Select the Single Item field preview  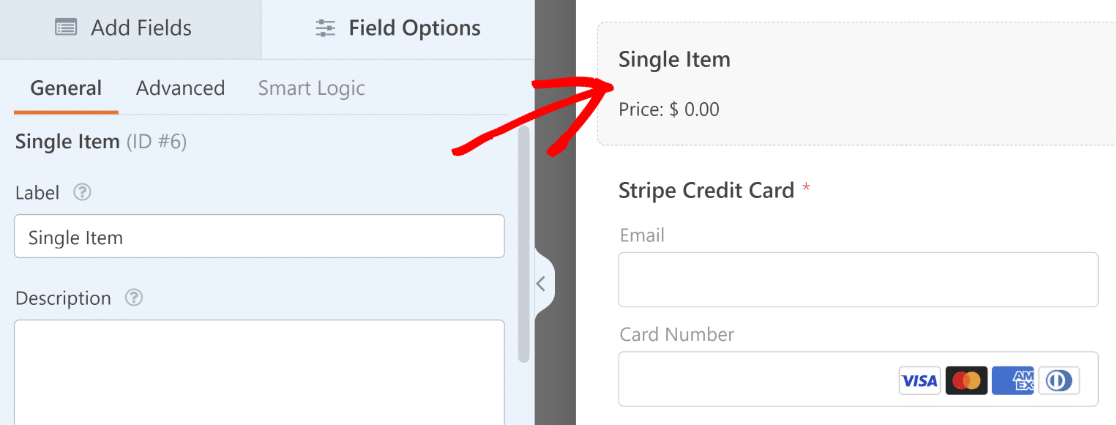pos(856,84)
